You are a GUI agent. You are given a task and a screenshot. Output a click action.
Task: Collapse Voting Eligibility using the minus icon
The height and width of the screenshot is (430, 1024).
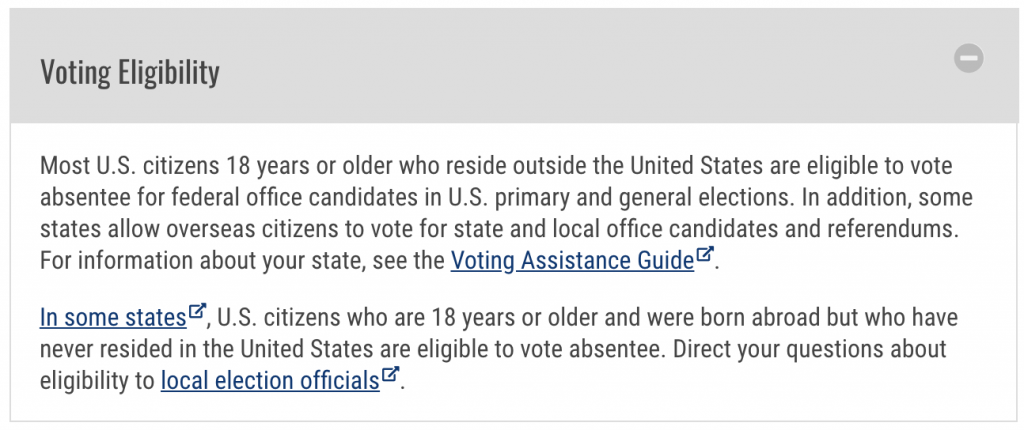(x=968, y=58)
